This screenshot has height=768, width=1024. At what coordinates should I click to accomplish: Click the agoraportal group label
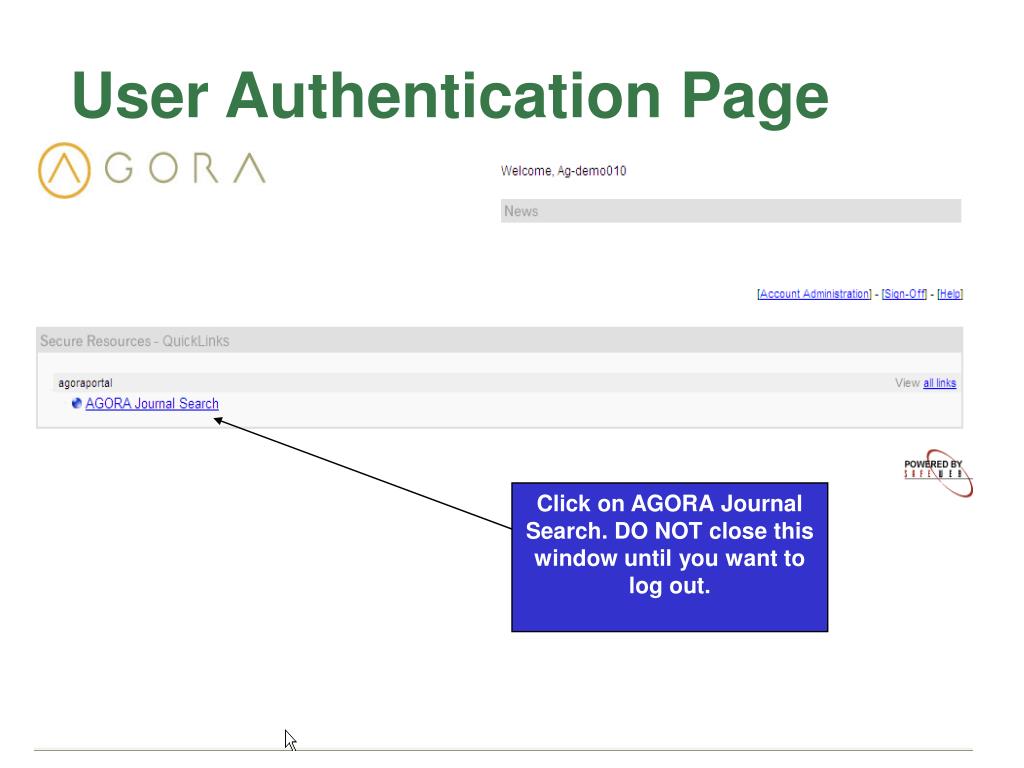[86, 383]
